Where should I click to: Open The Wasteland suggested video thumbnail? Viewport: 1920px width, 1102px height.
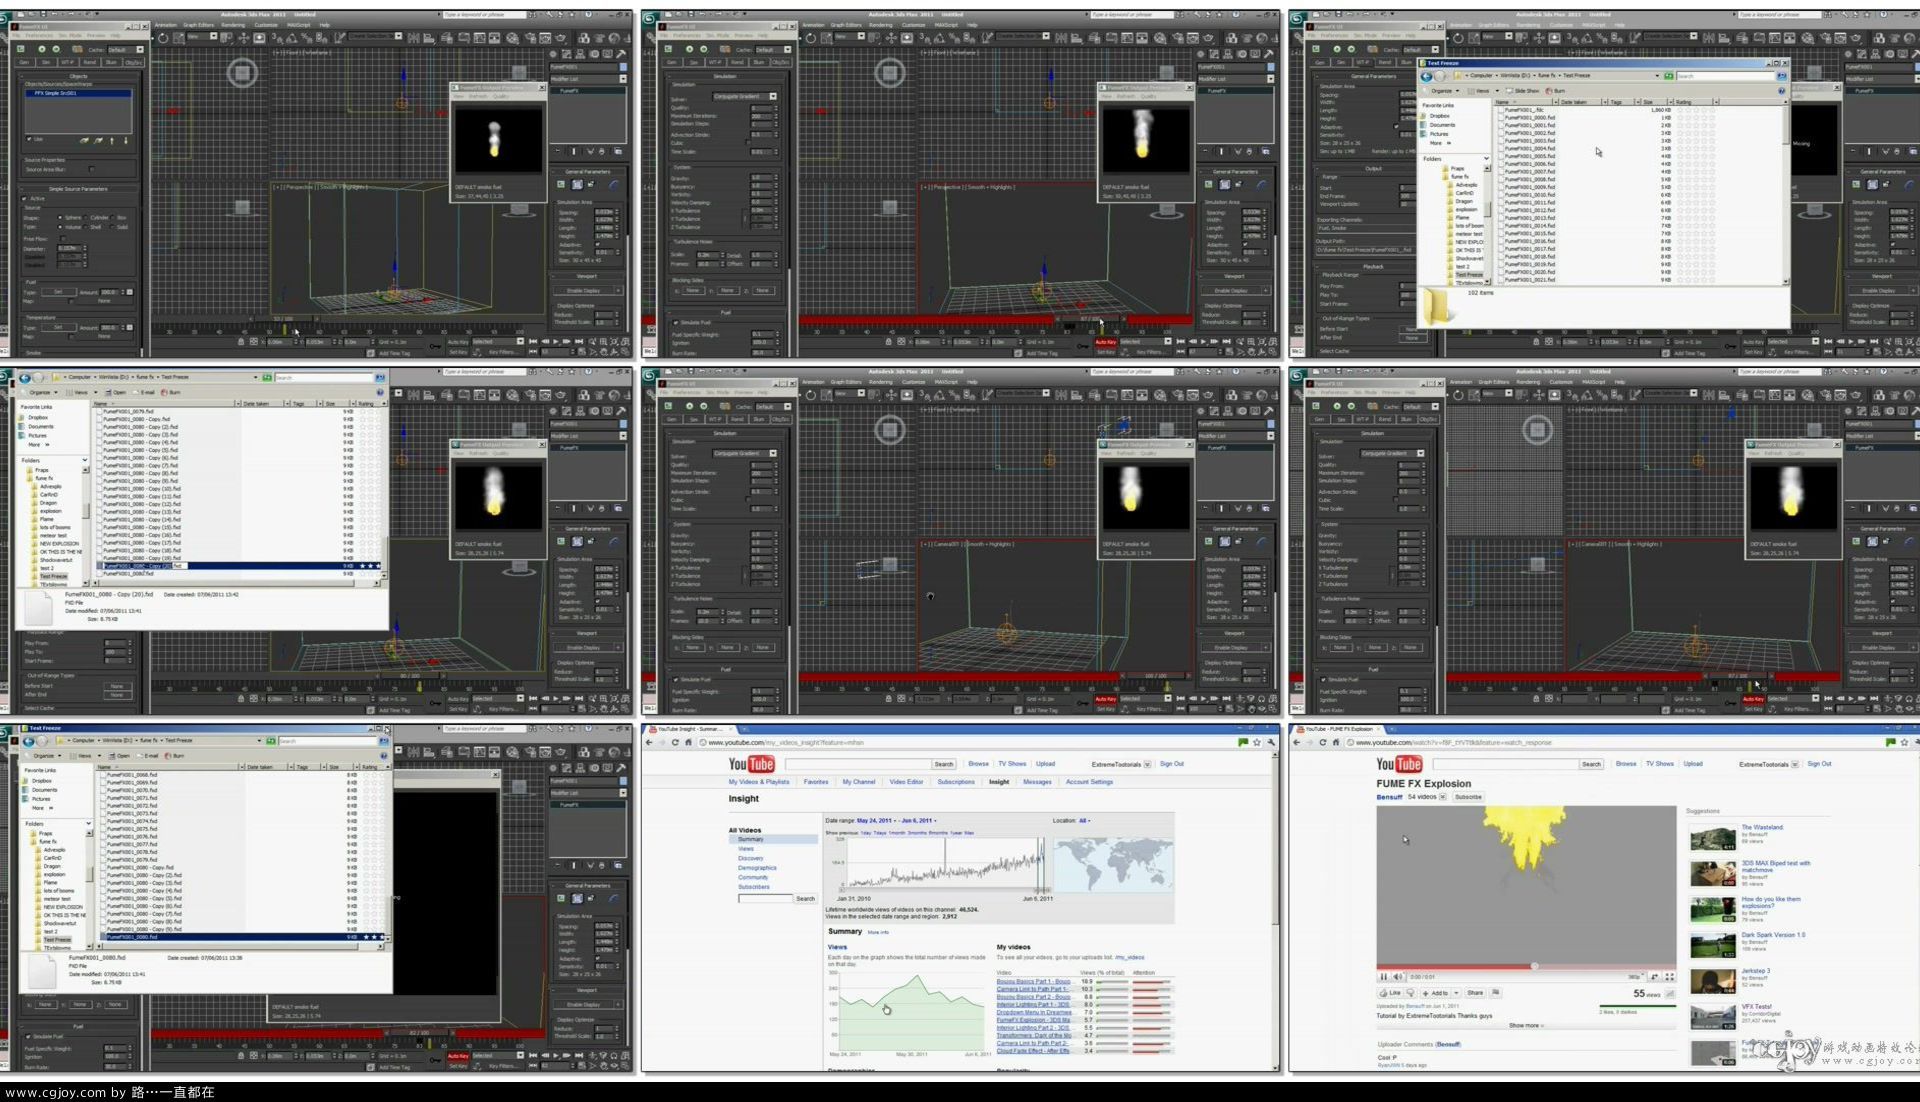(1713, 838)
